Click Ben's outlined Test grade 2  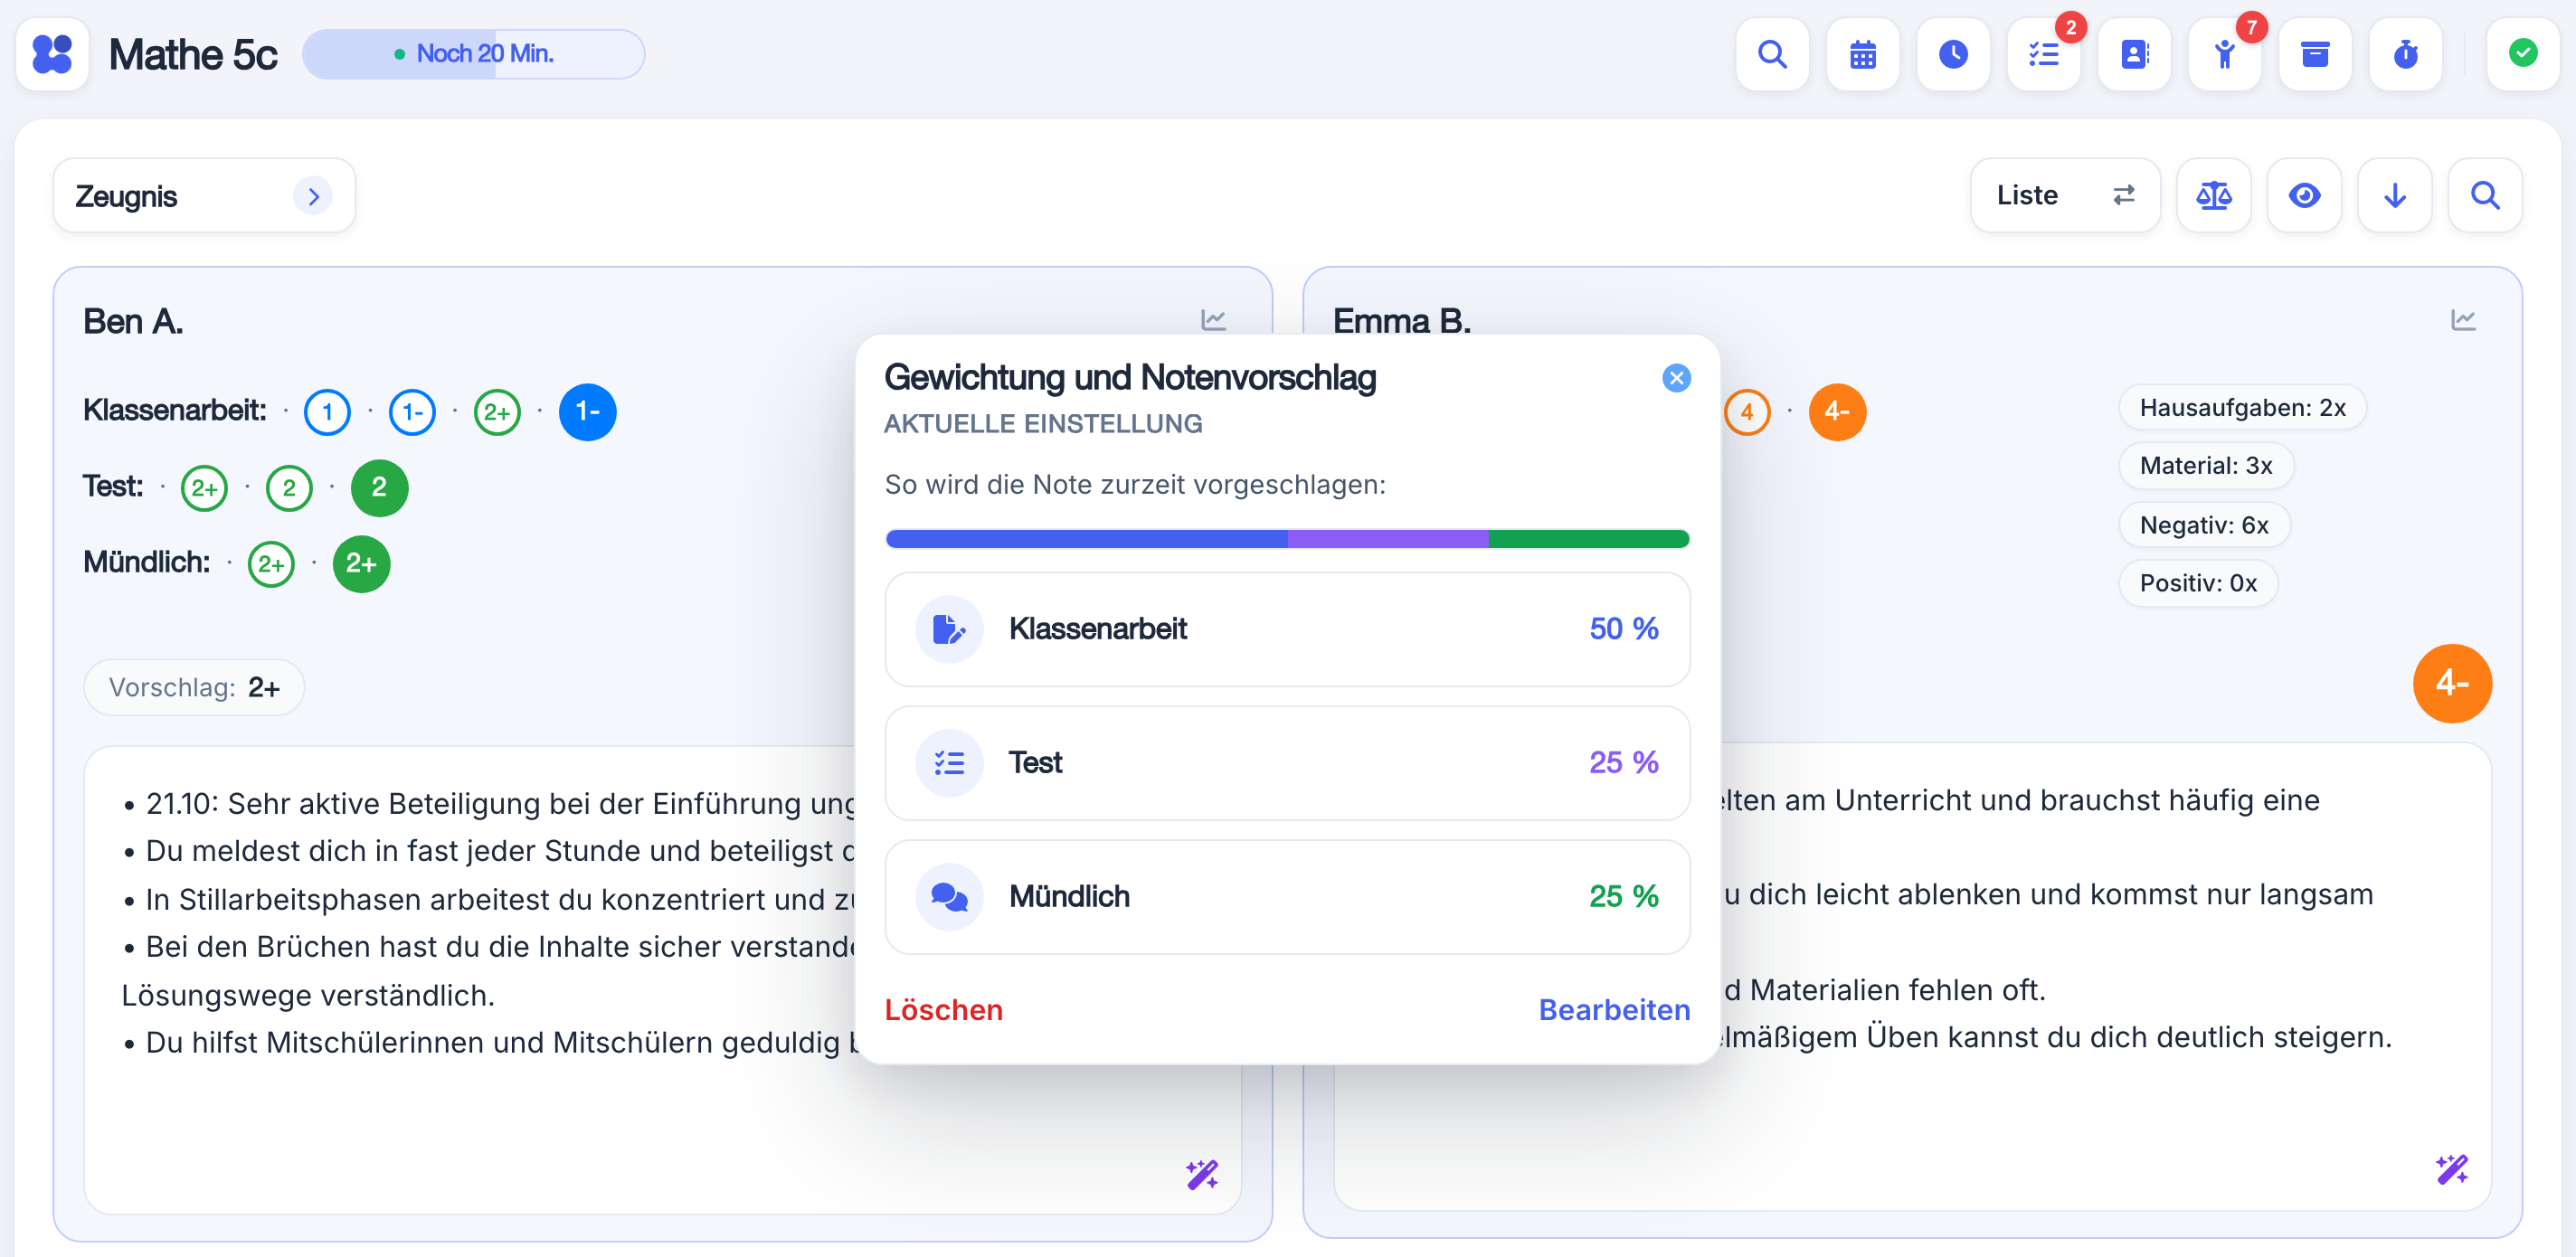point(289,488)
